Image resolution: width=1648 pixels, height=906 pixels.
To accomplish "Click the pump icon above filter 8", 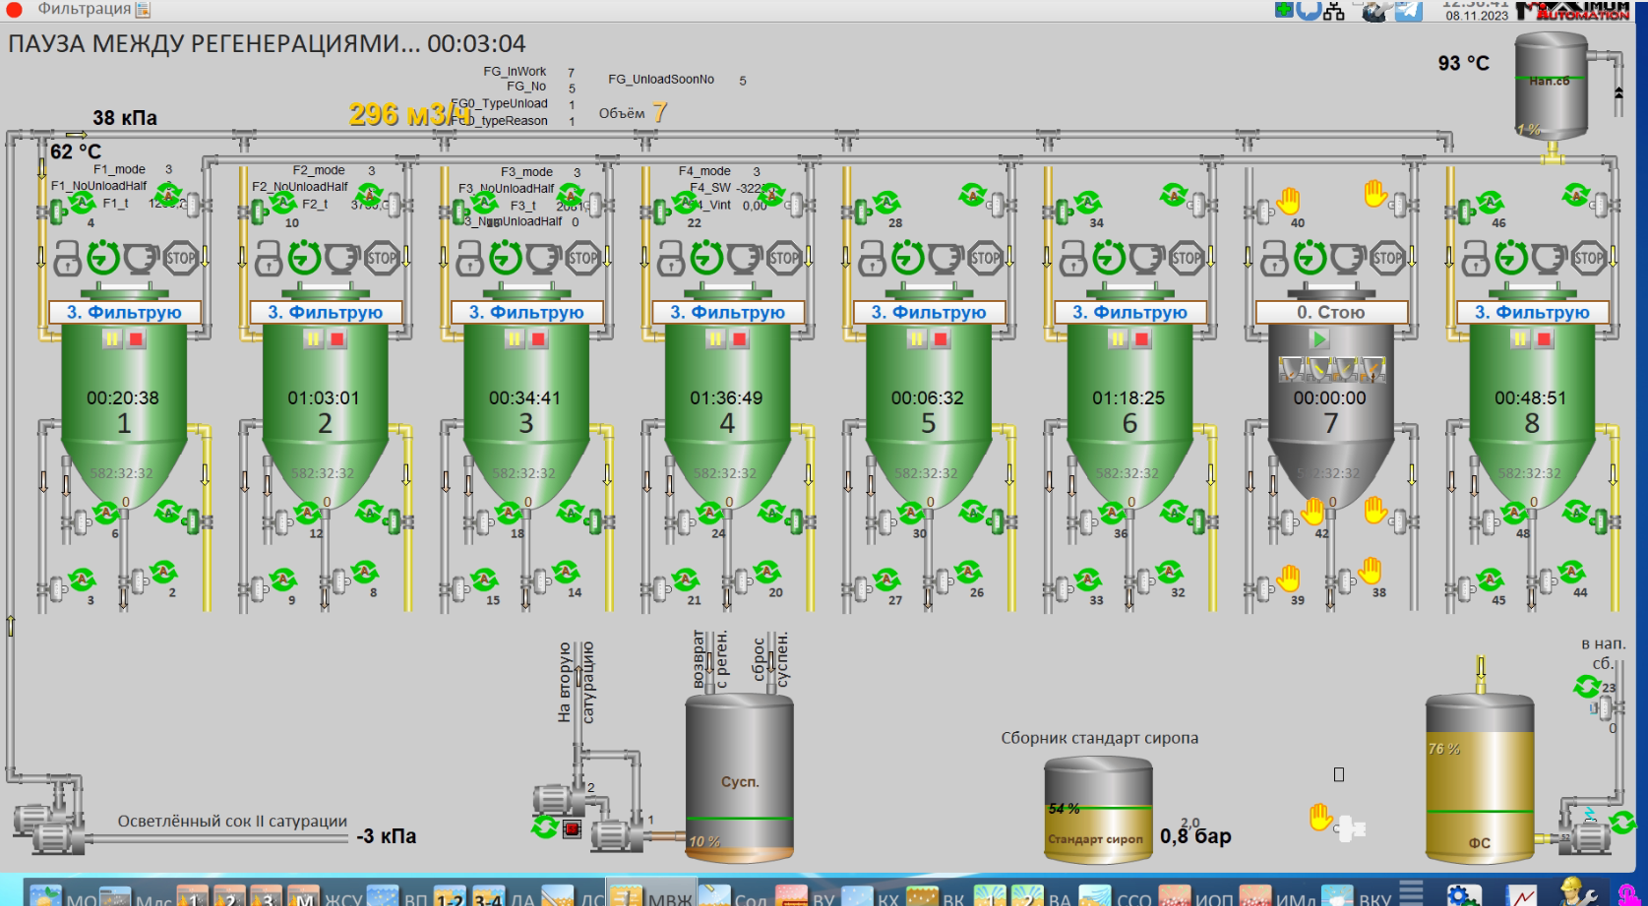I will 1548,259.
